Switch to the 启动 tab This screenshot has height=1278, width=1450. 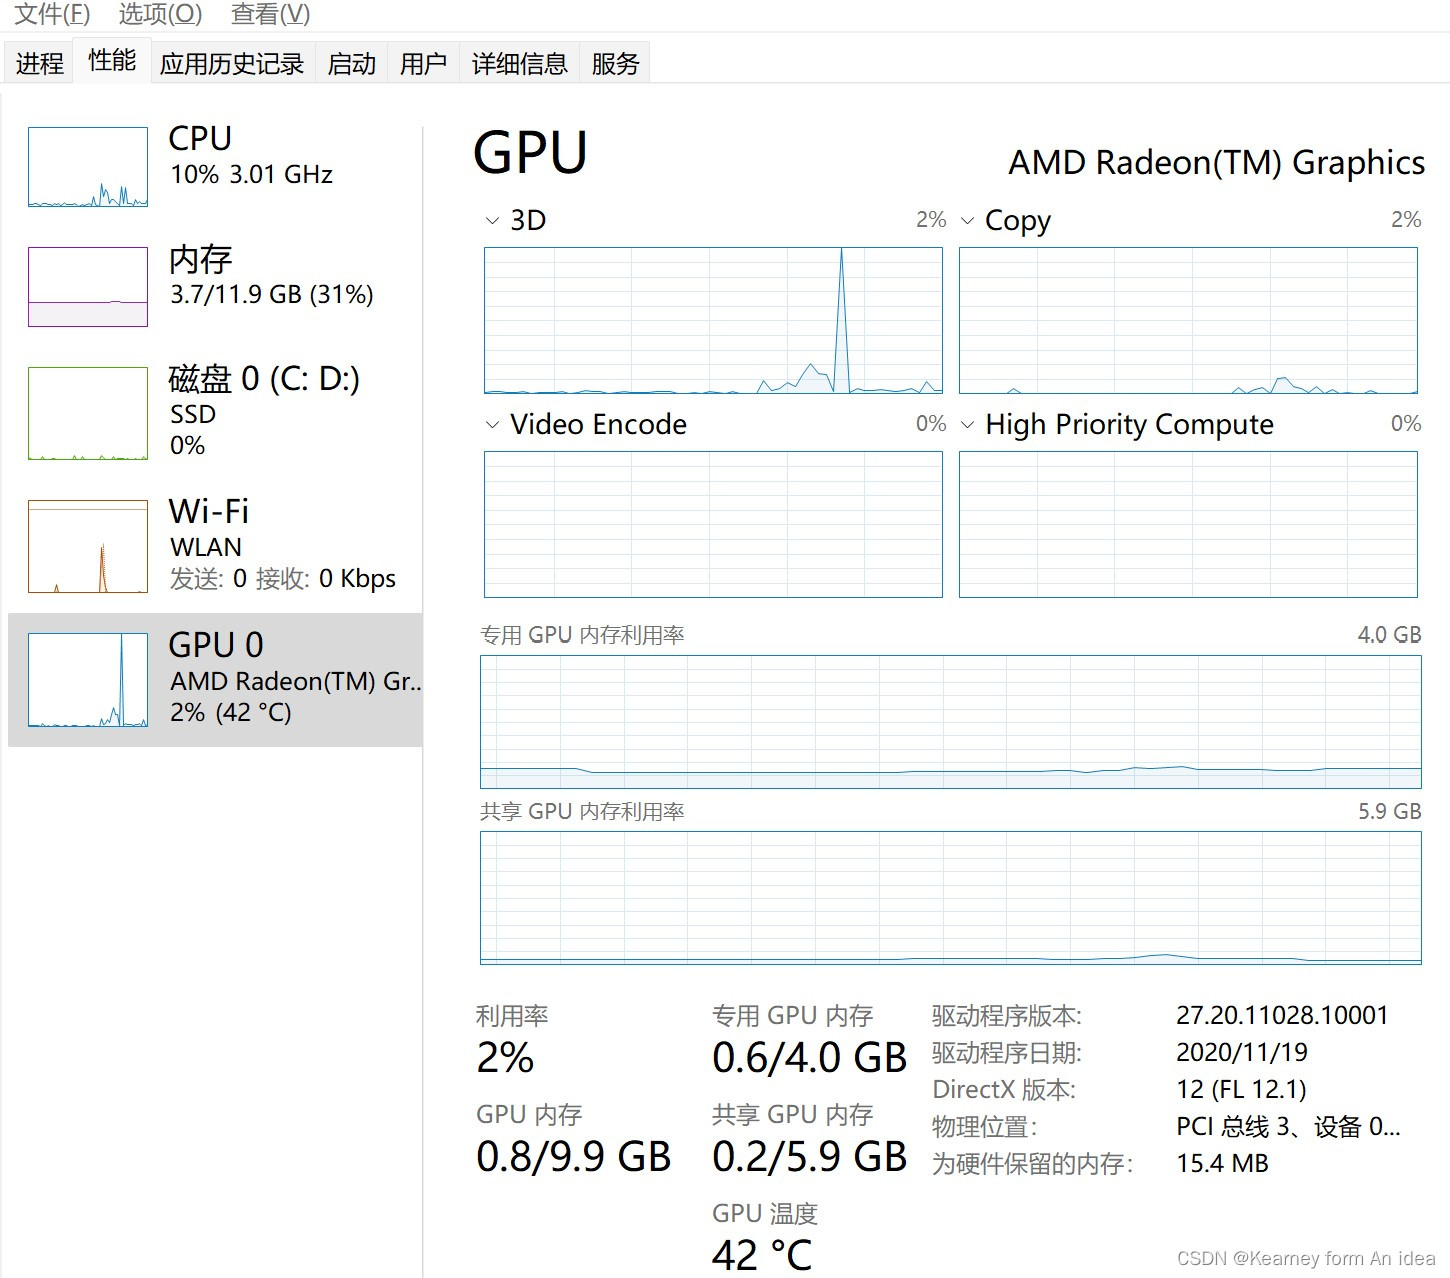coord(352,64)
